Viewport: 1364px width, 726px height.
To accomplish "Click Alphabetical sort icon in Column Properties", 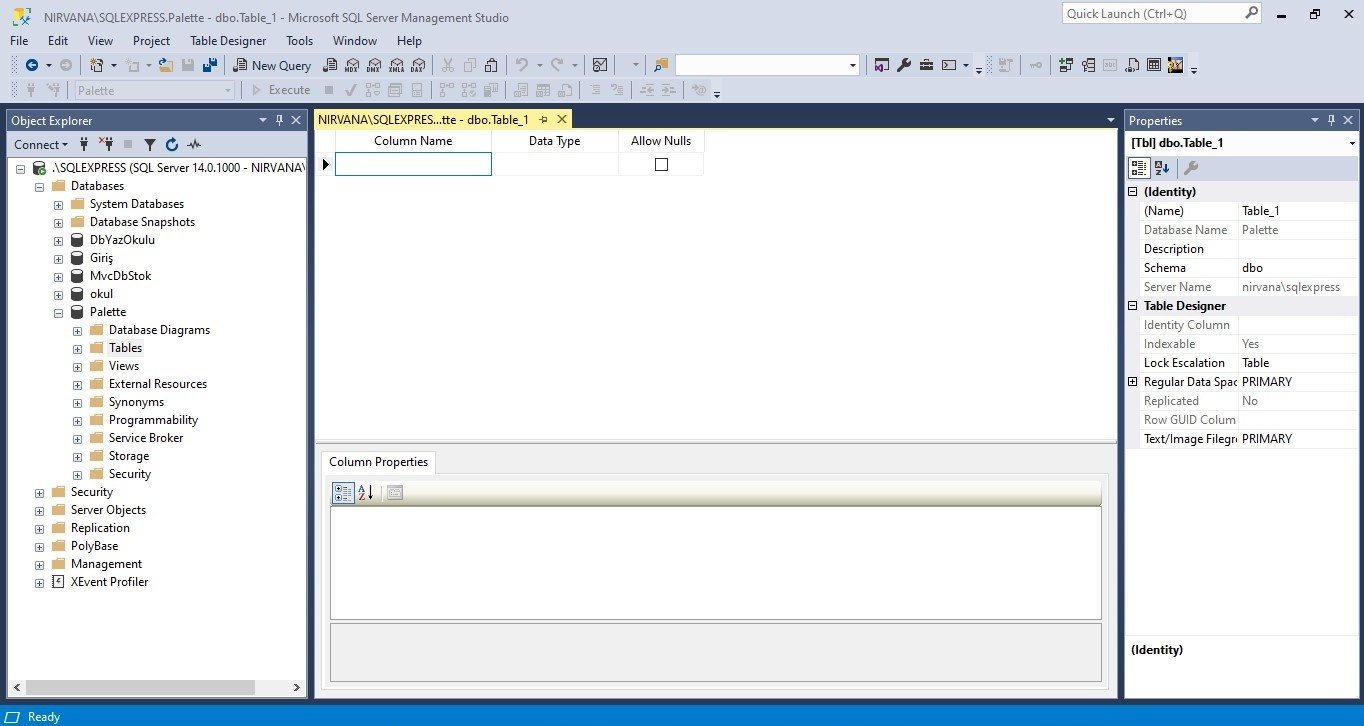I will coord(365,492).
